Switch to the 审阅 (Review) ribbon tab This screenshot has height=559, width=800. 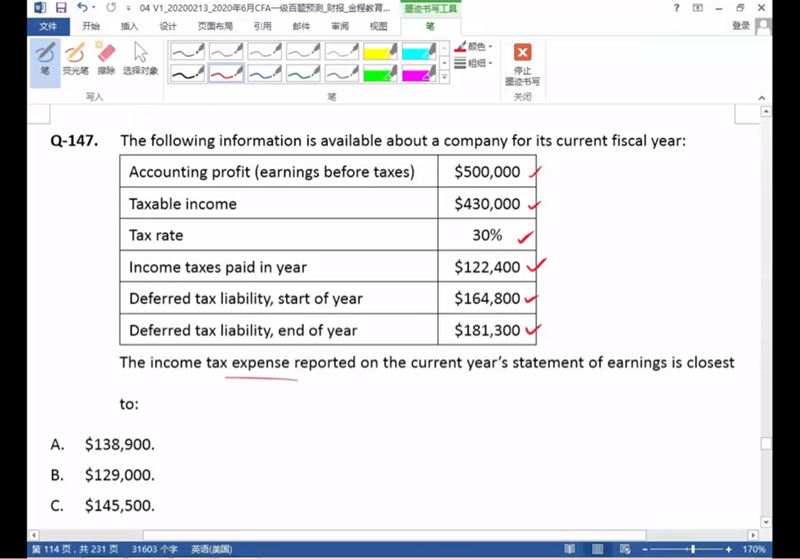340,26
